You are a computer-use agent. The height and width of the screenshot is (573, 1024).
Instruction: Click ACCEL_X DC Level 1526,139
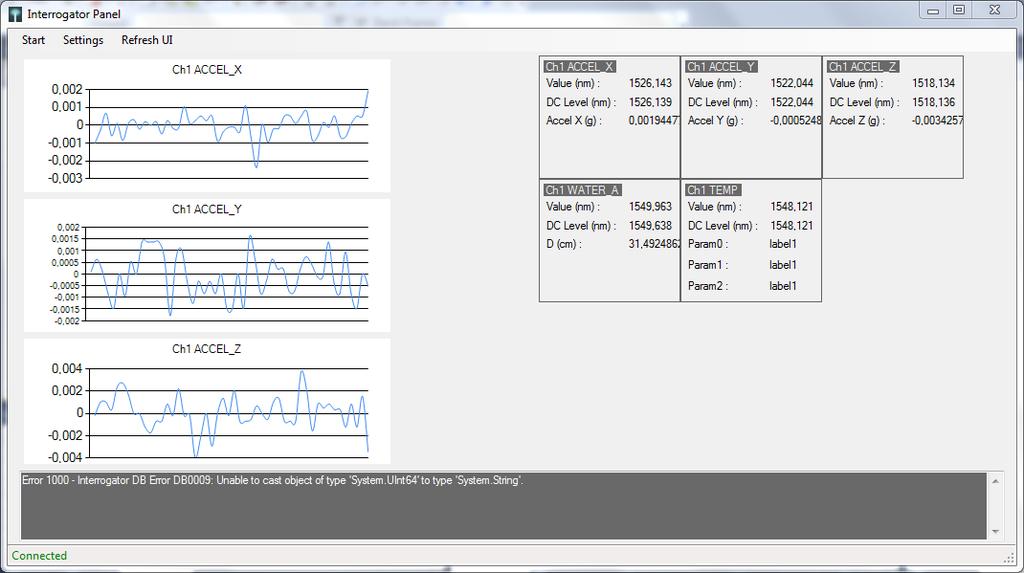(x=650, y=102)
